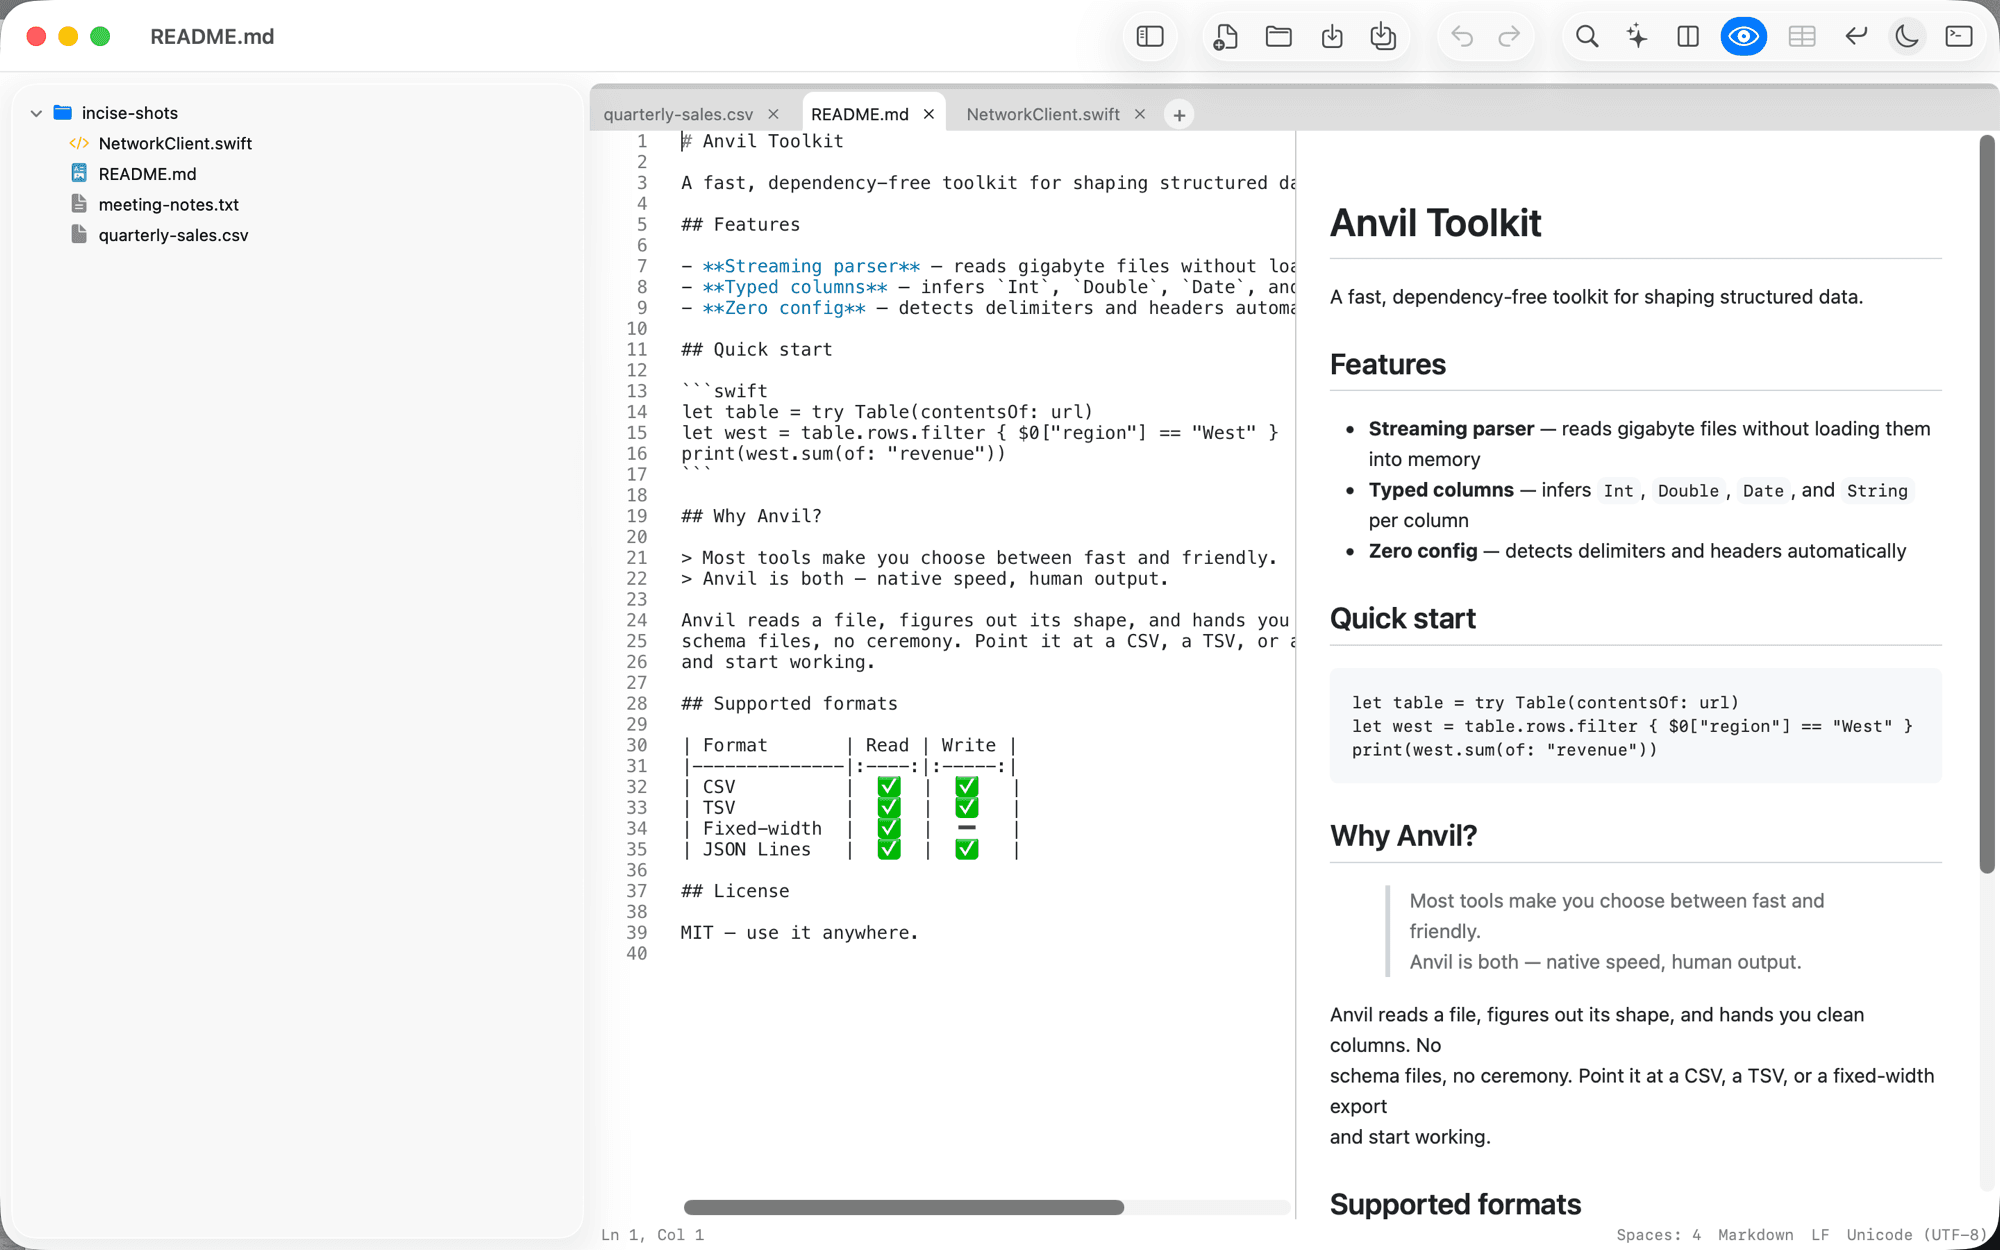Click '## License' source line
The height and width of the screenshot is (1250, 2000).
[x=735, y=891]
